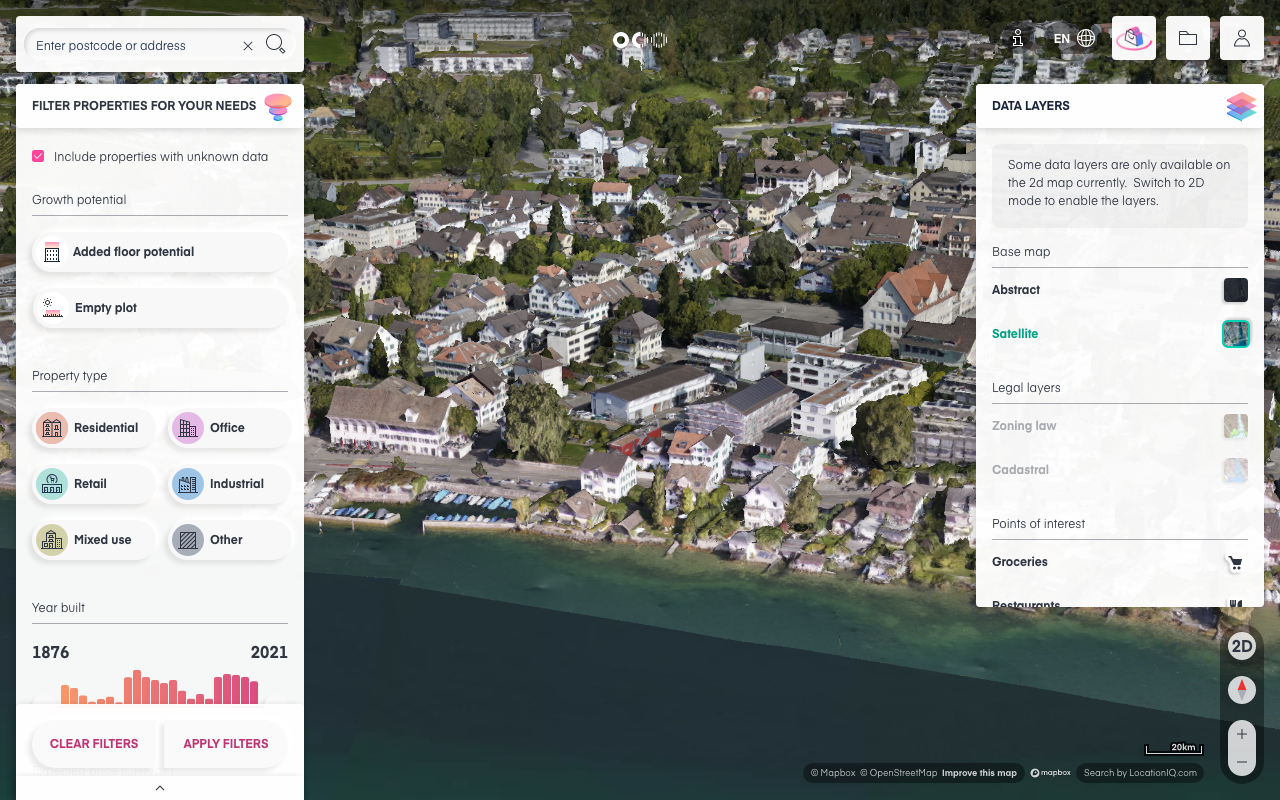Click the Satellite base map thumbnail
The width and height of the screenshot is (1280, 800).
[1236, 334]
